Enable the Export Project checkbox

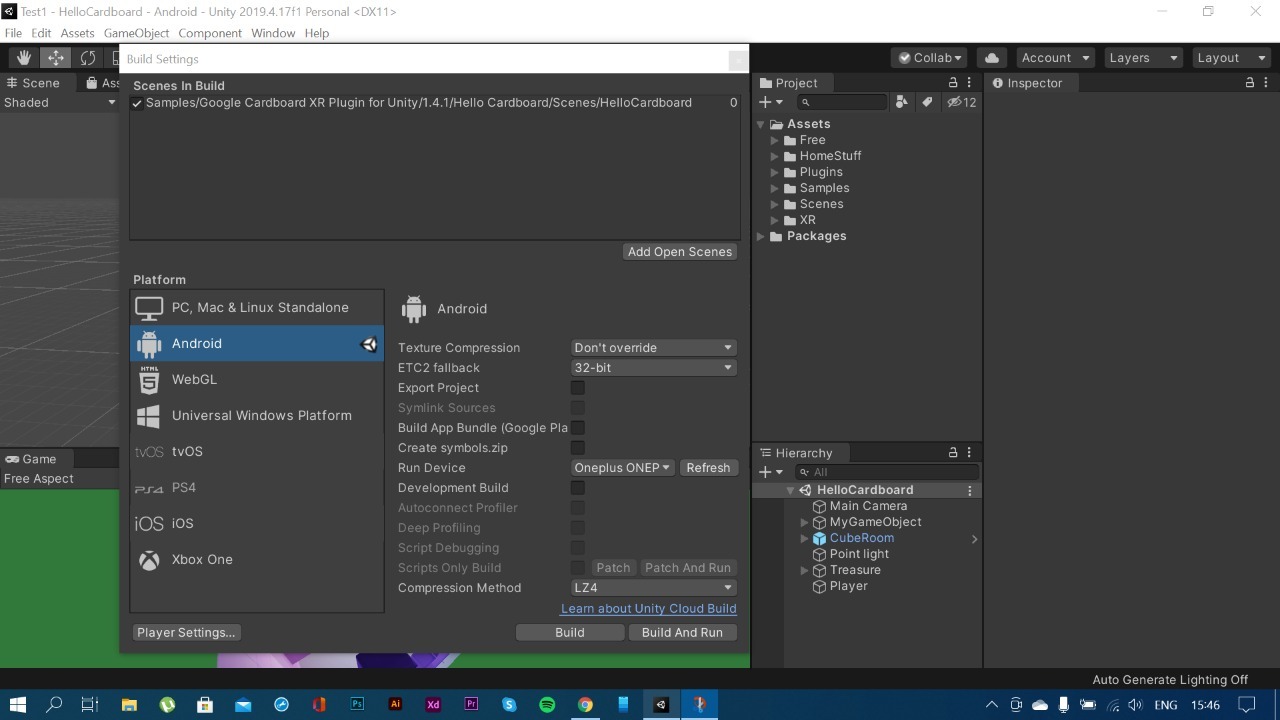pos(577,388)
